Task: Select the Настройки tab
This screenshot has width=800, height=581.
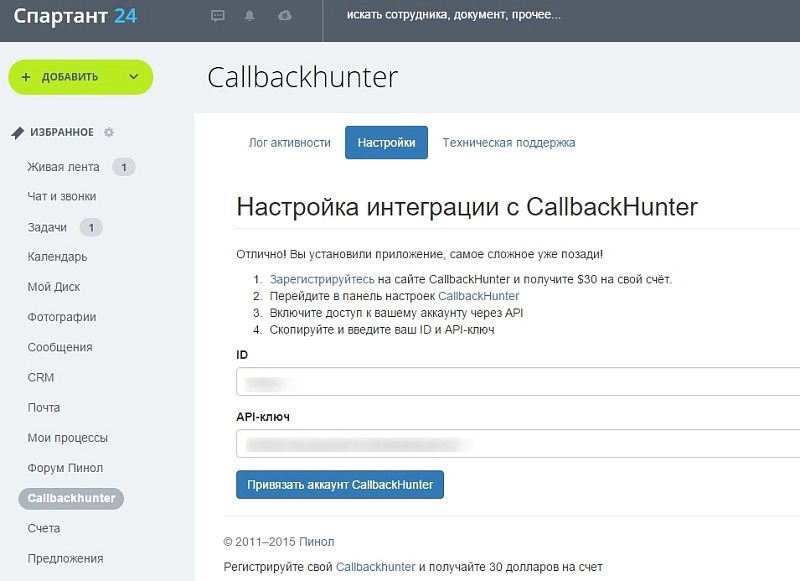Action: click(386, 142)
